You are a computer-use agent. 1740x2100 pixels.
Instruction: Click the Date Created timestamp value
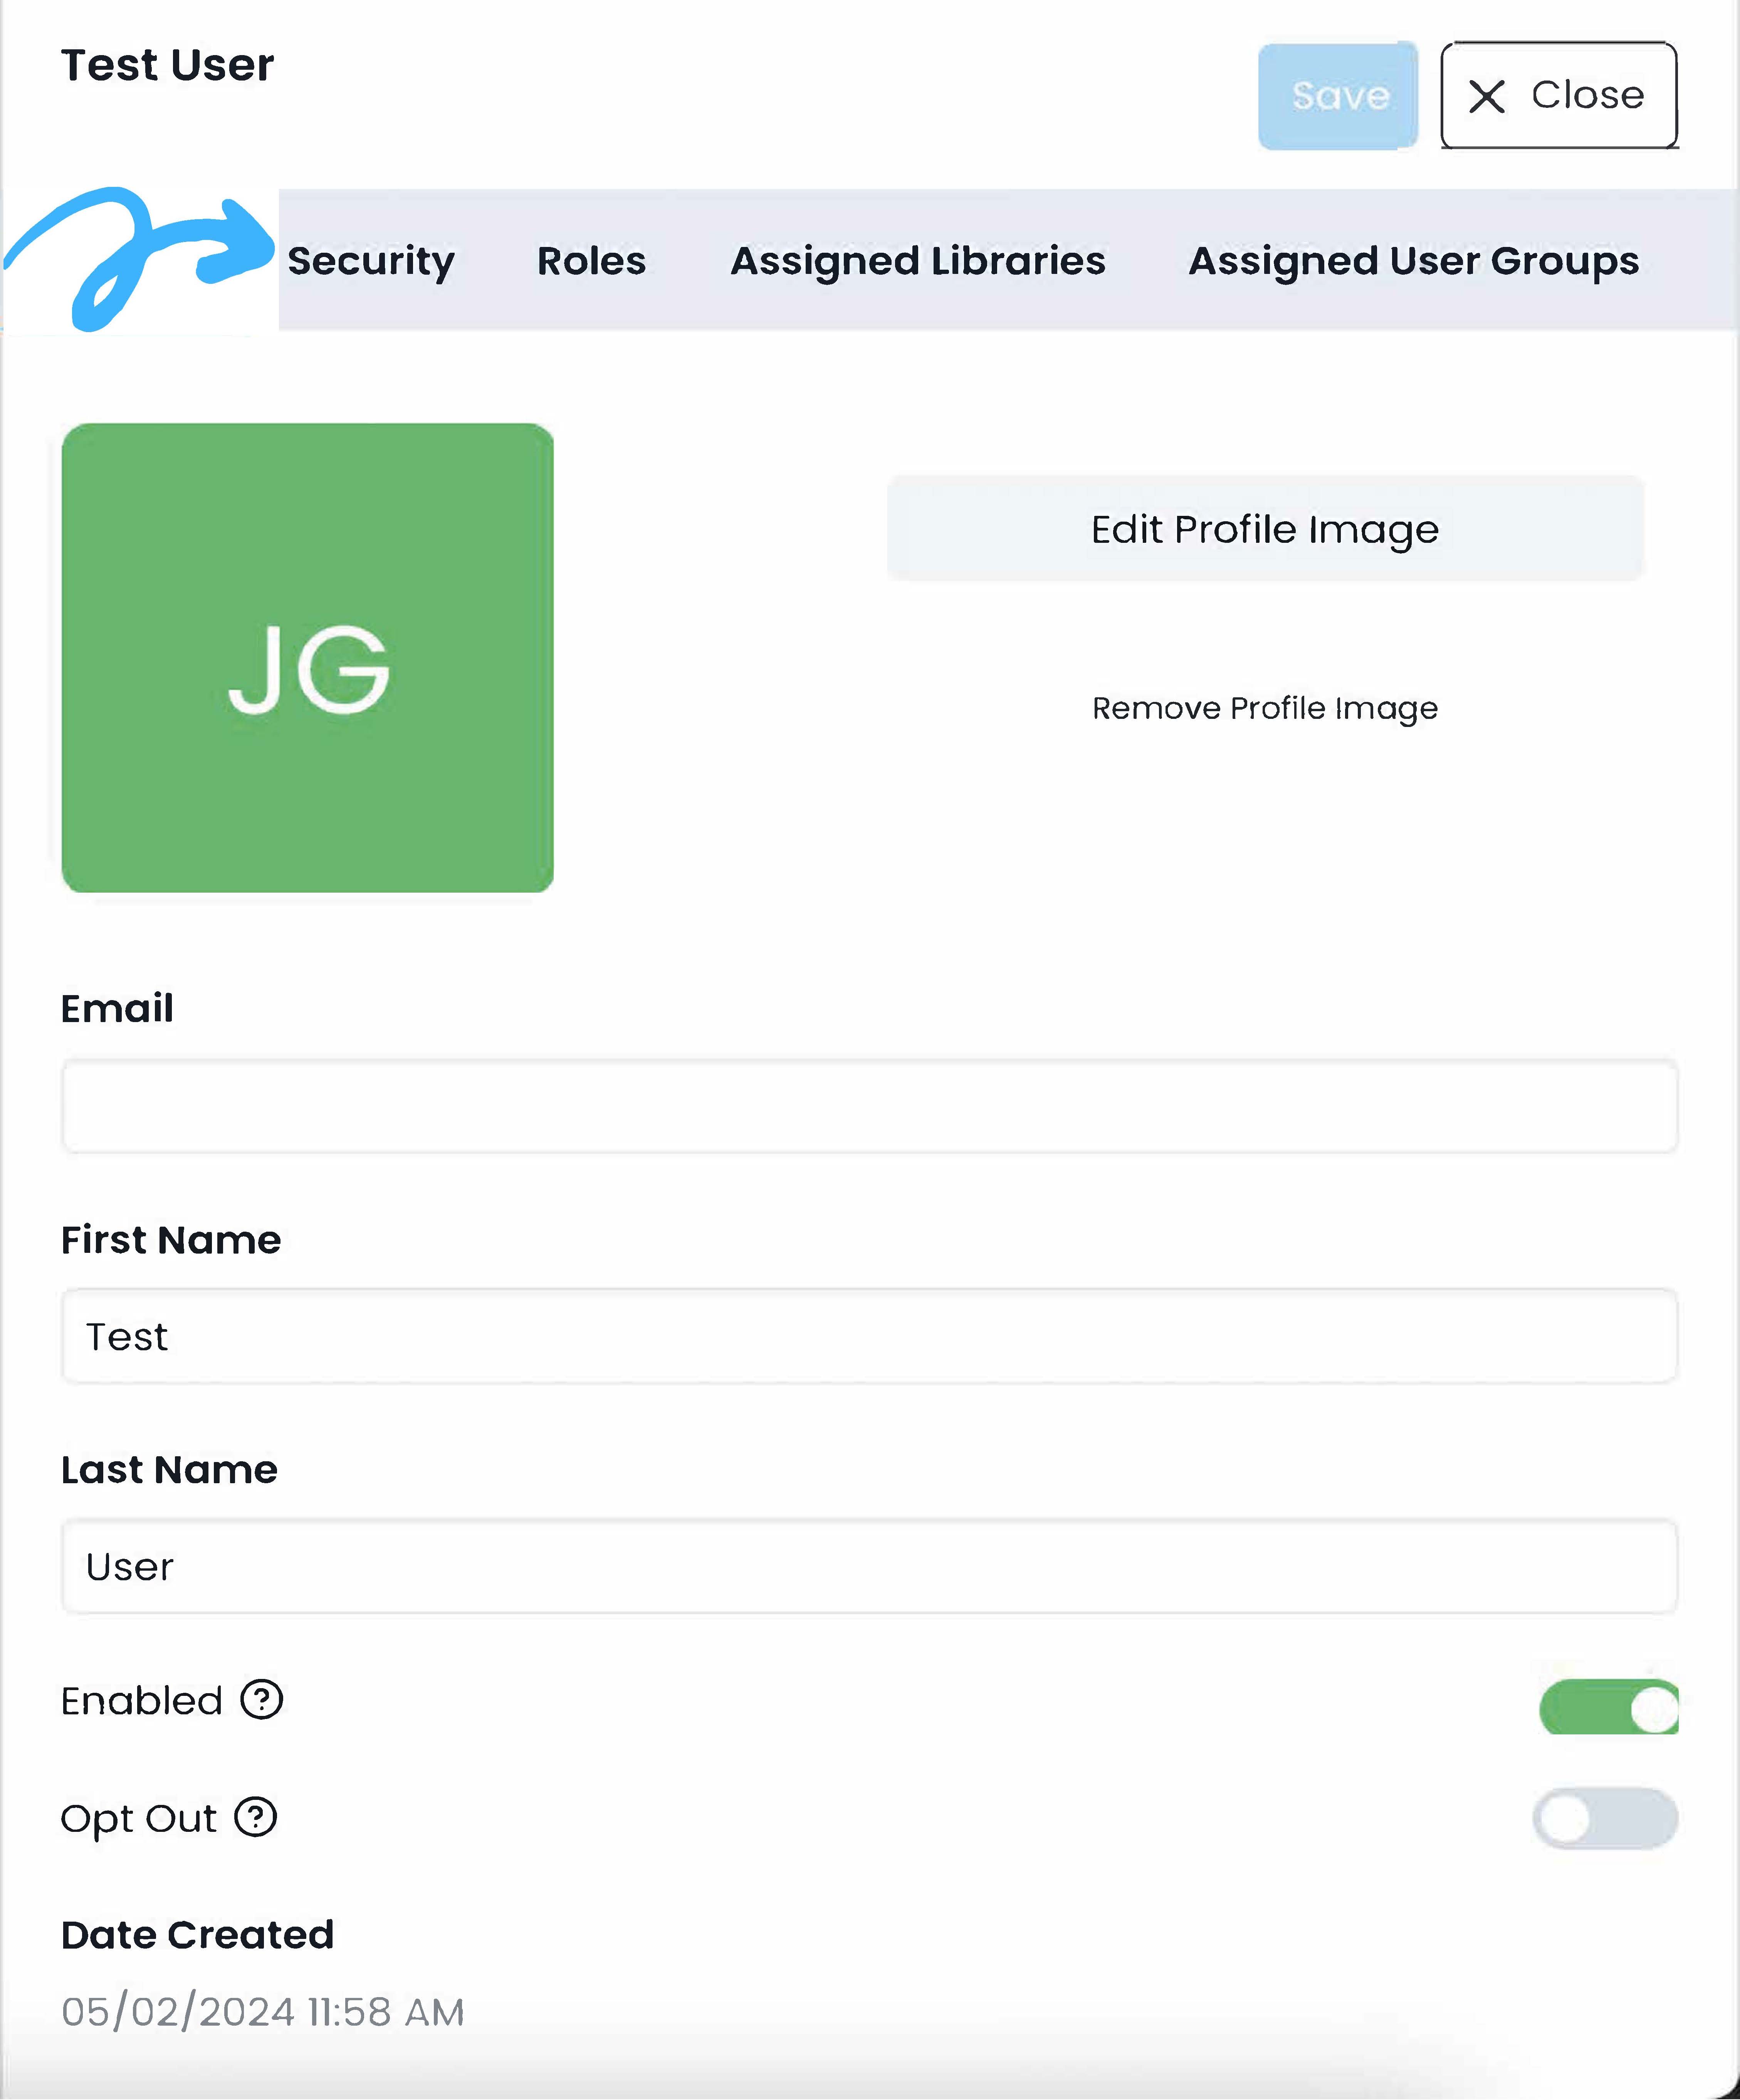tap(263, 2011)
